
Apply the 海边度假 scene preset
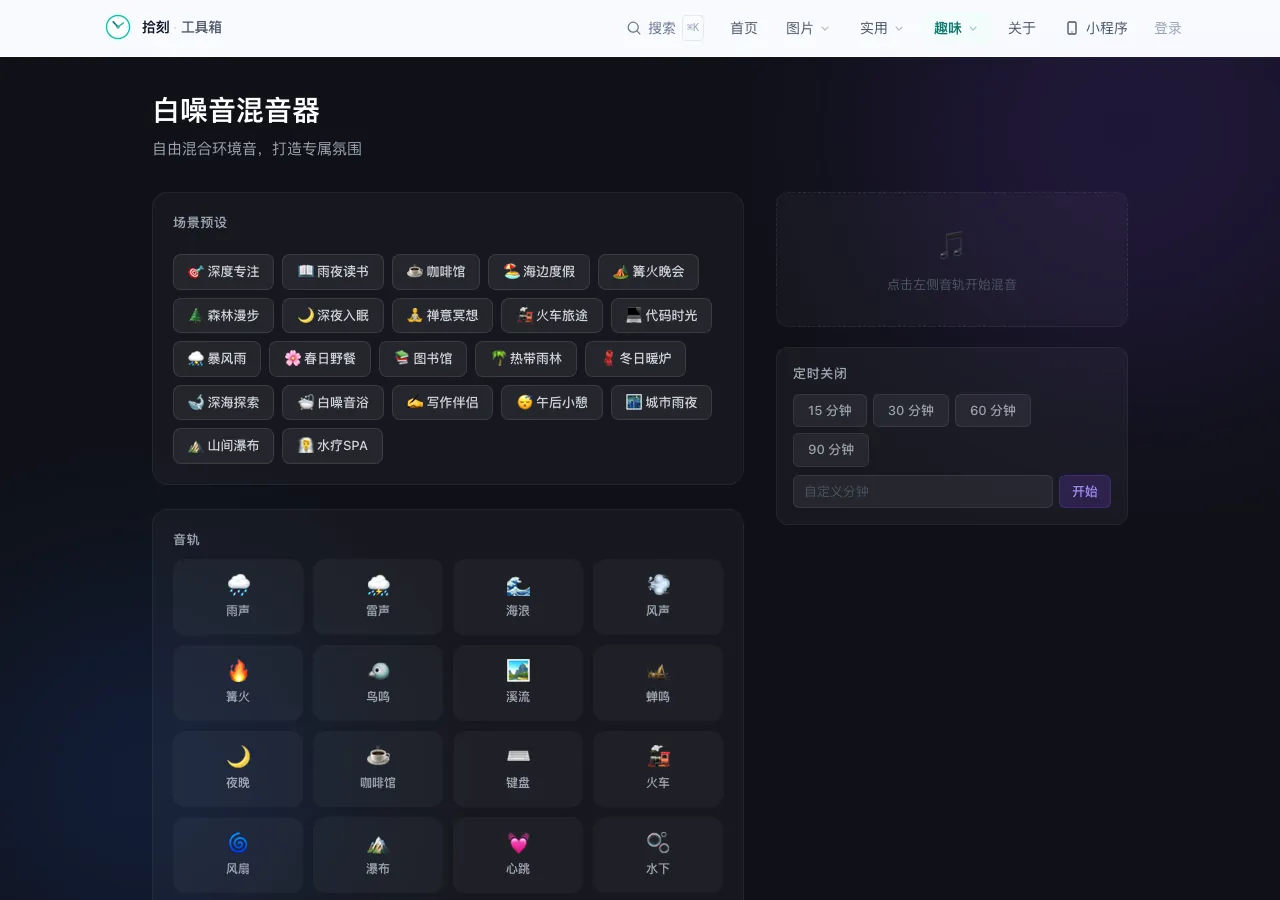tap(539, 272)
